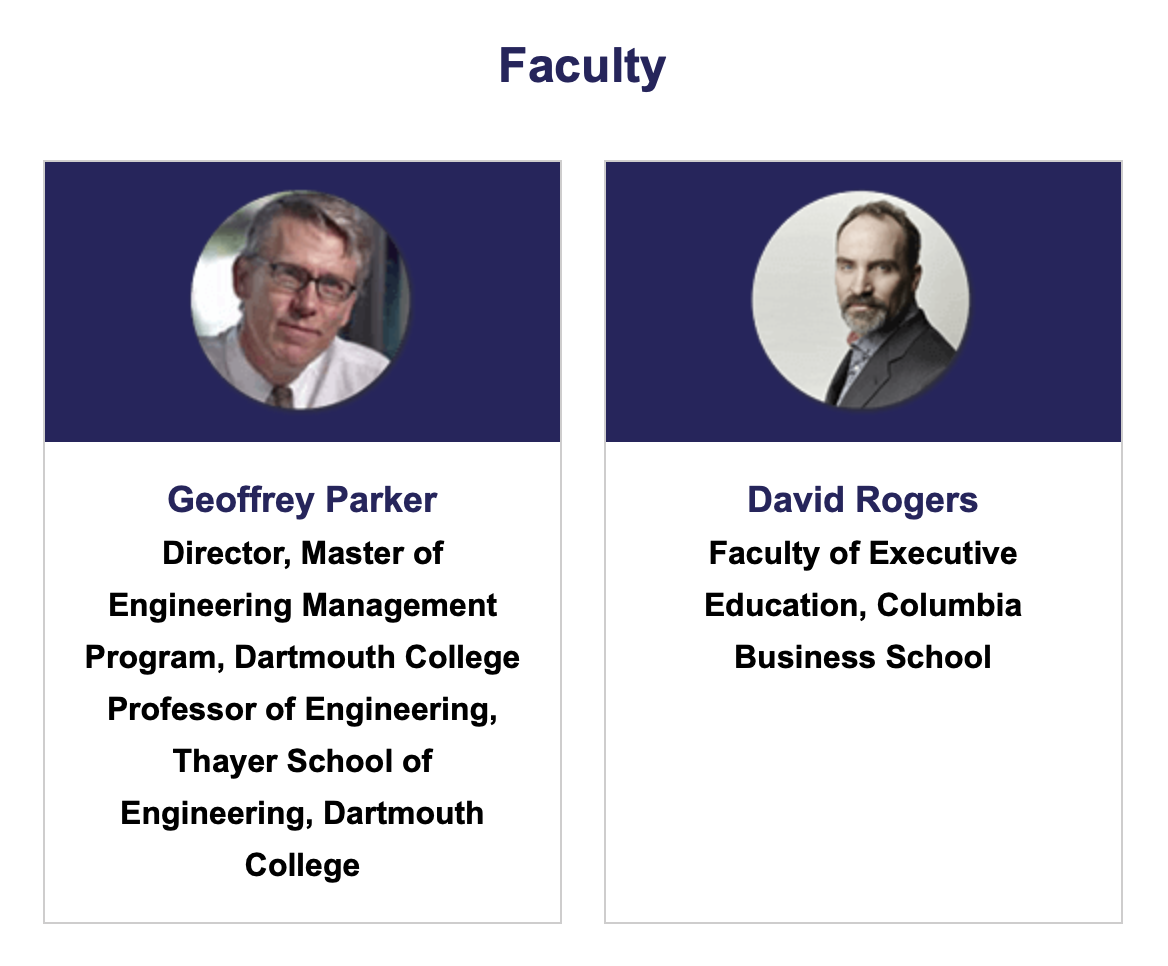Click empty space below 'College' in Parker's card
This screenshot has height=966, width=1168.
pyautogui.click(x=302, y=903)
